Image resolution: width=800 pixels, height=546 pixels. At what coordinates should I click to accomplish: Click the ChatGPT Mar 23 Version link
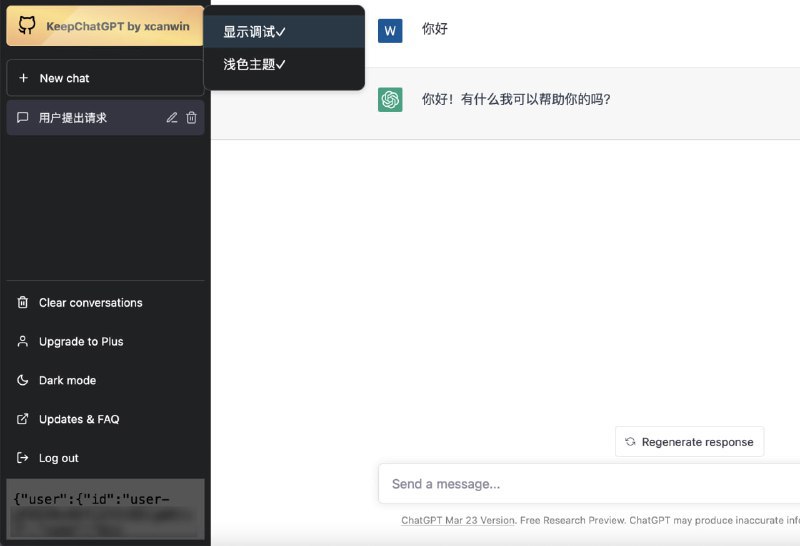click(x=458, y=520)
